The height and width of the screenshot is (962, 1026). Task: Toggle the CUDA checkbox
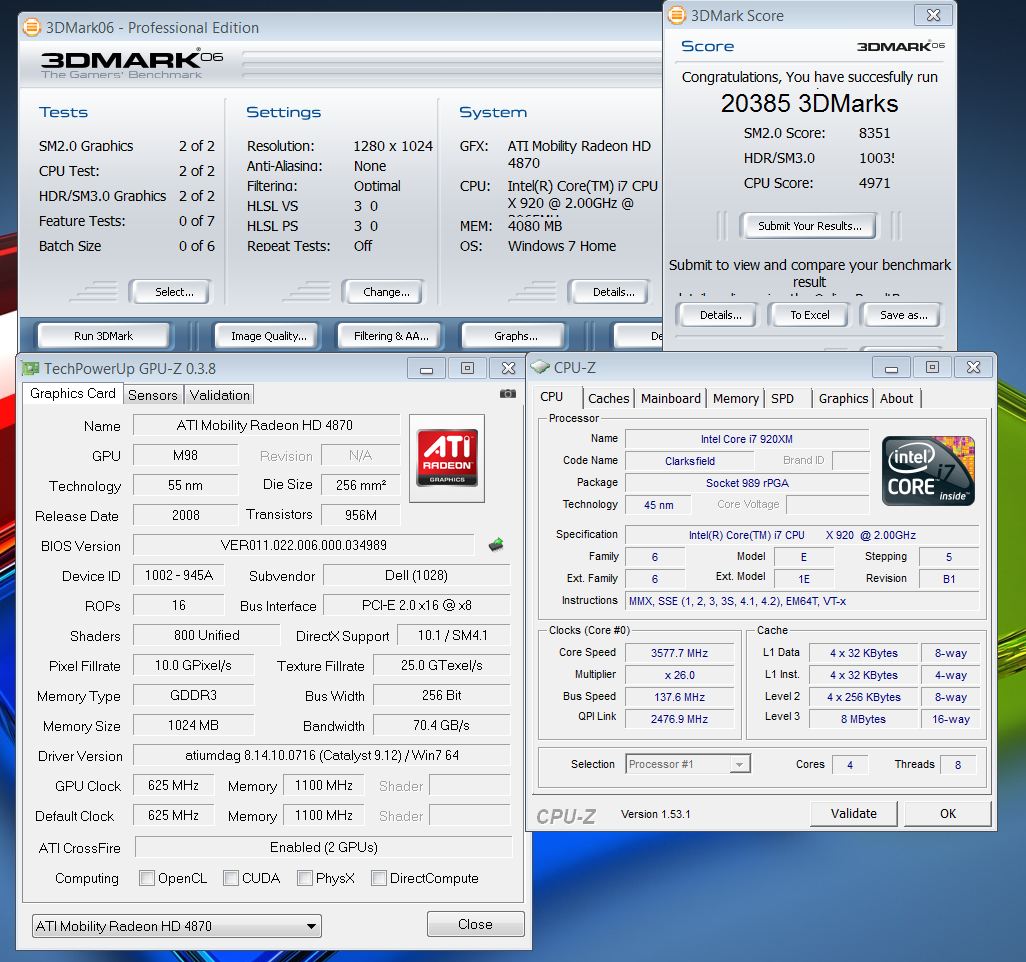click(231, 878)
